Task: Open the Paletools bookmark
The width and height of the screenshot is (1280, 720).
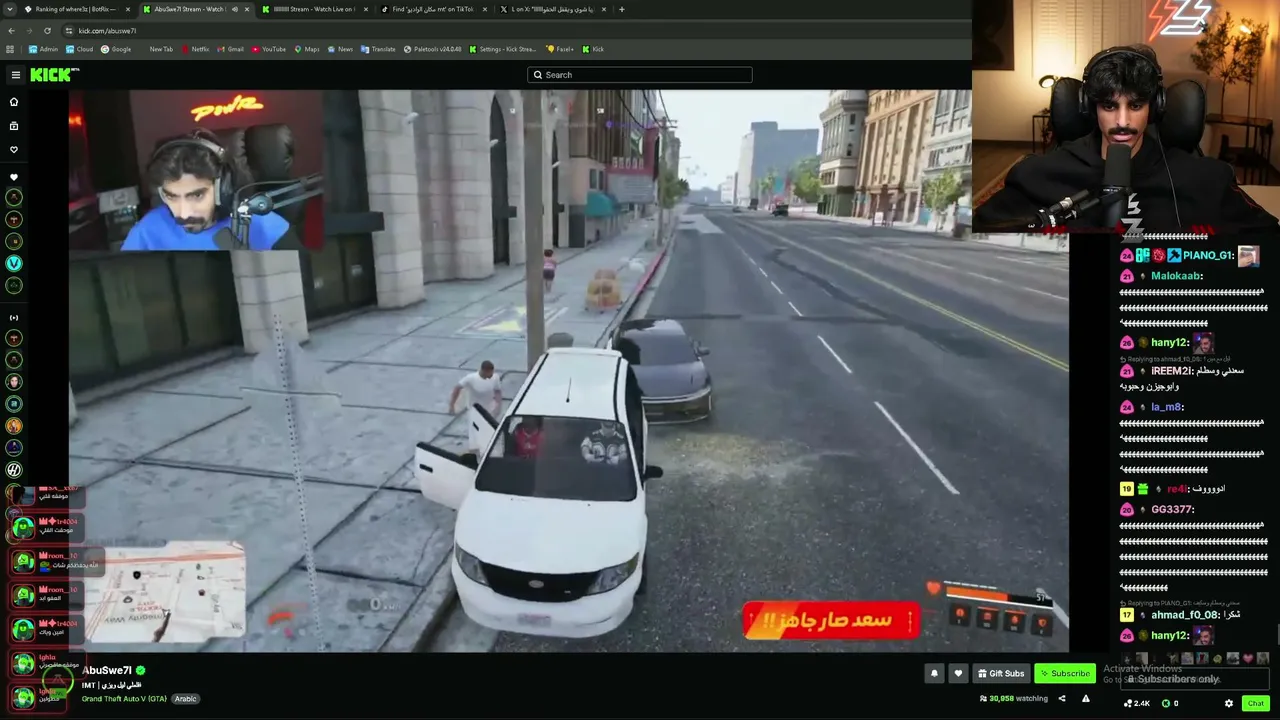Action: click(x=432, y=49)
